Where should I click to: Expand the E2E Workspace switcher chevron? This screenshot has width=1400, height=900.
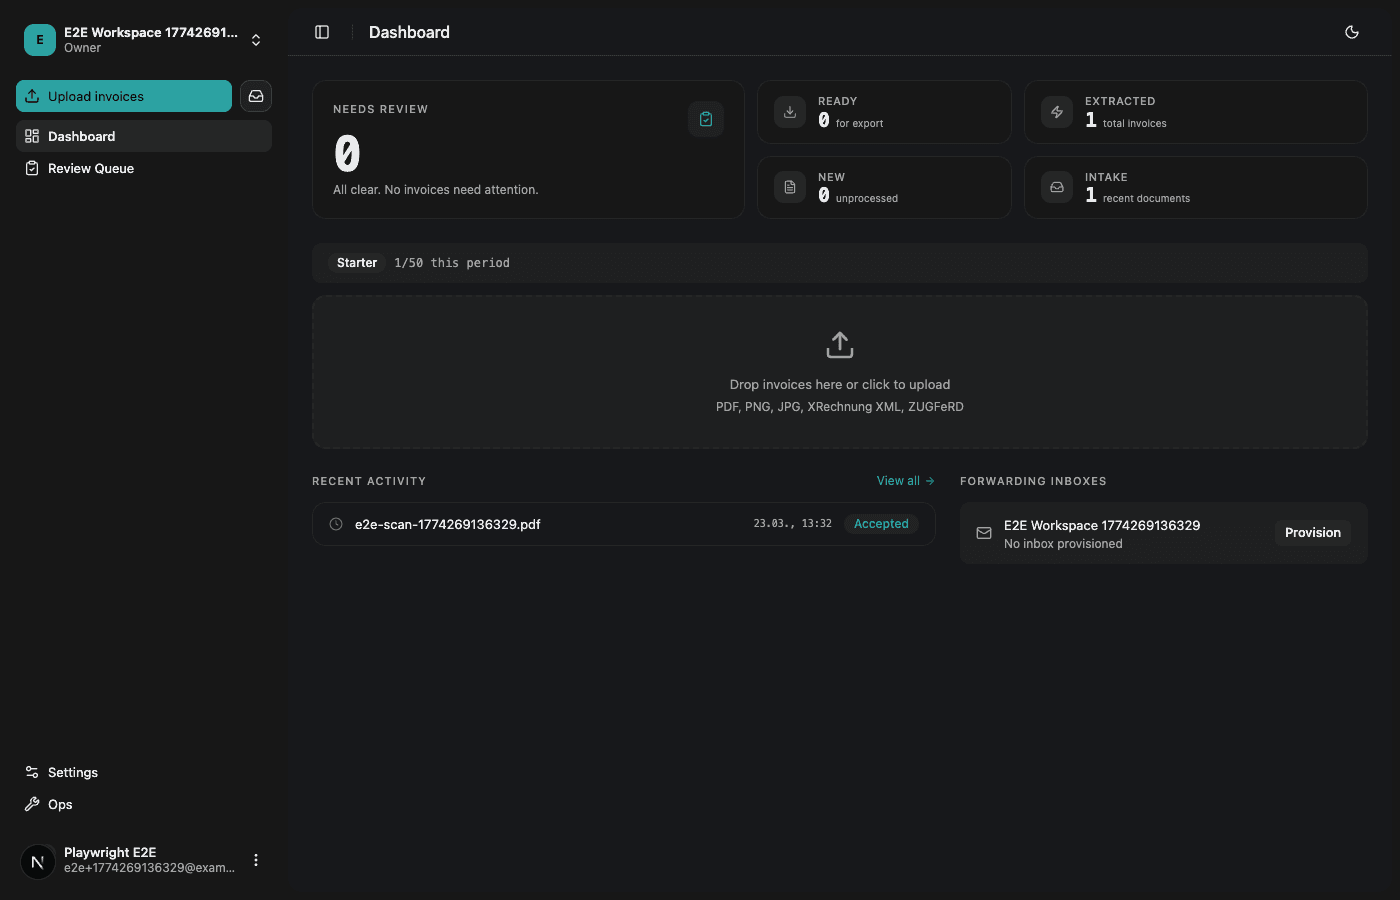256,39
